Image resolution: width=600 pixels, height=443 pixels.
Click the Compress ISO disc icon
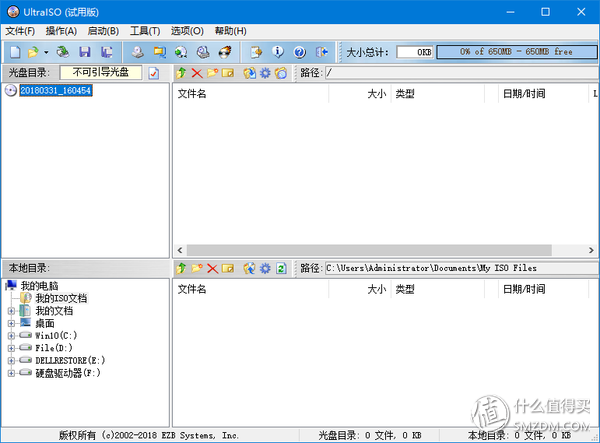click(x=181, y=52)
